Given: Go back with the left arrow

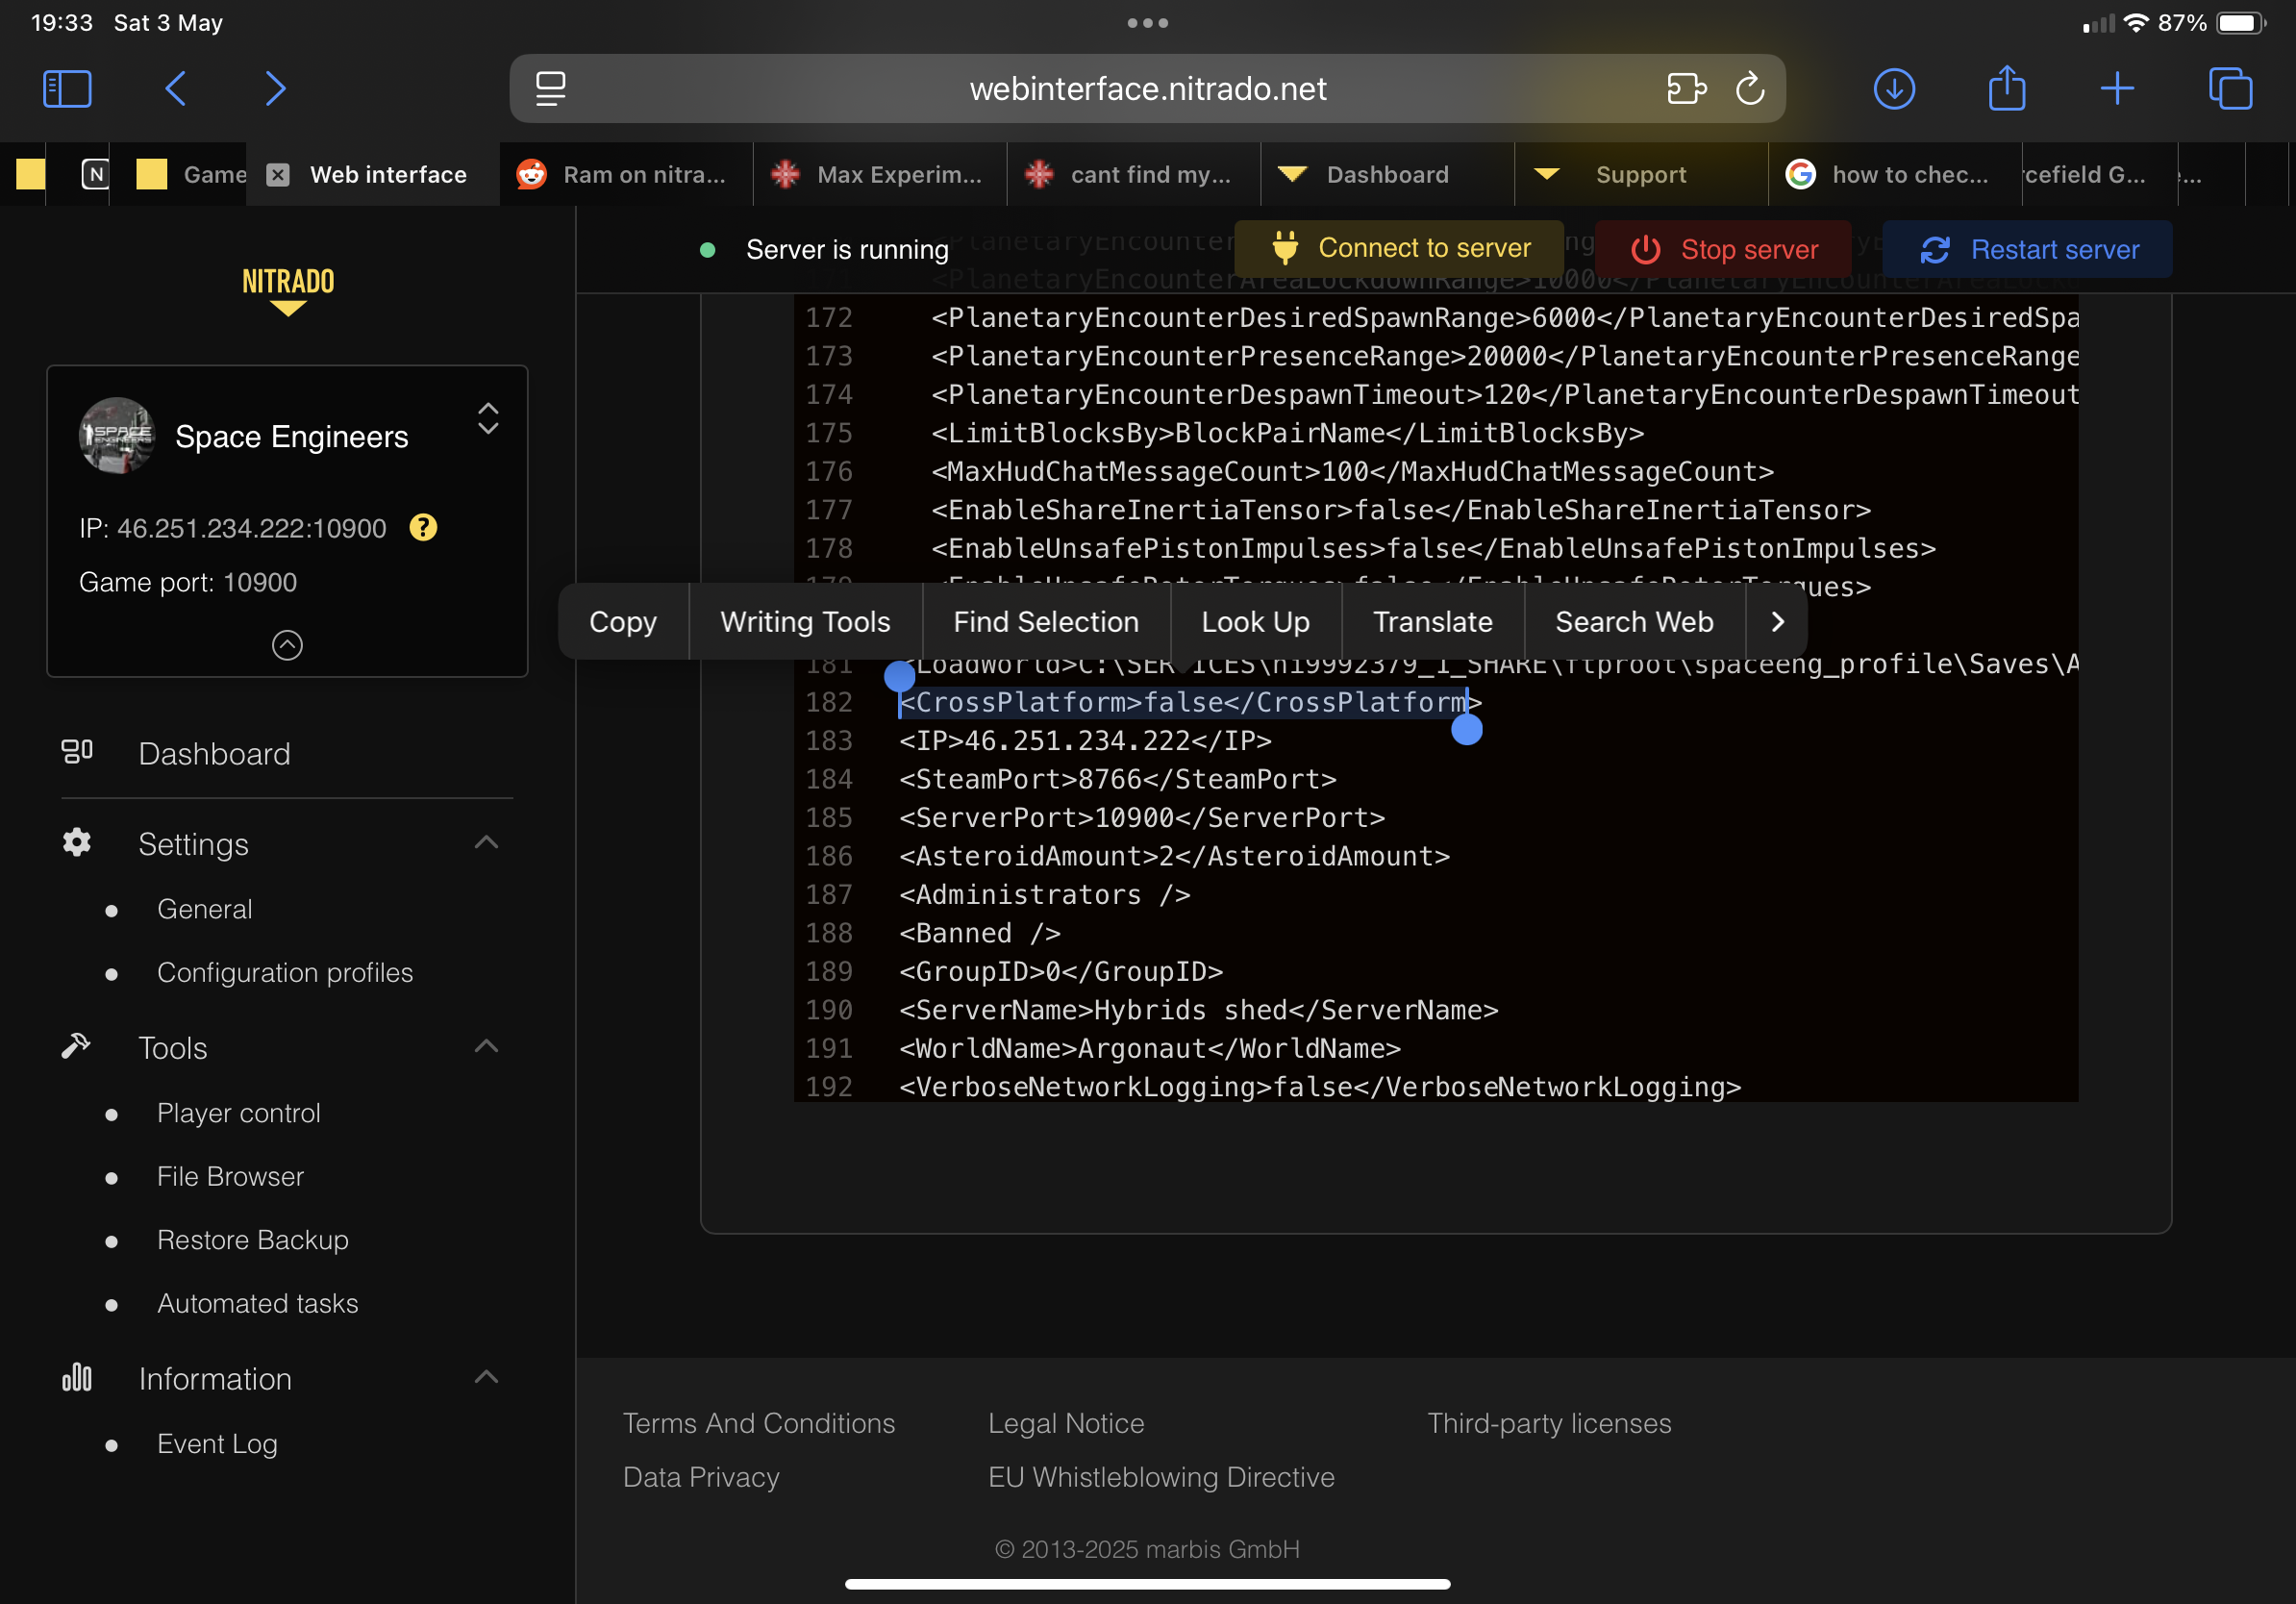Looking at the screenshot, I should click(x=175, y=89).
